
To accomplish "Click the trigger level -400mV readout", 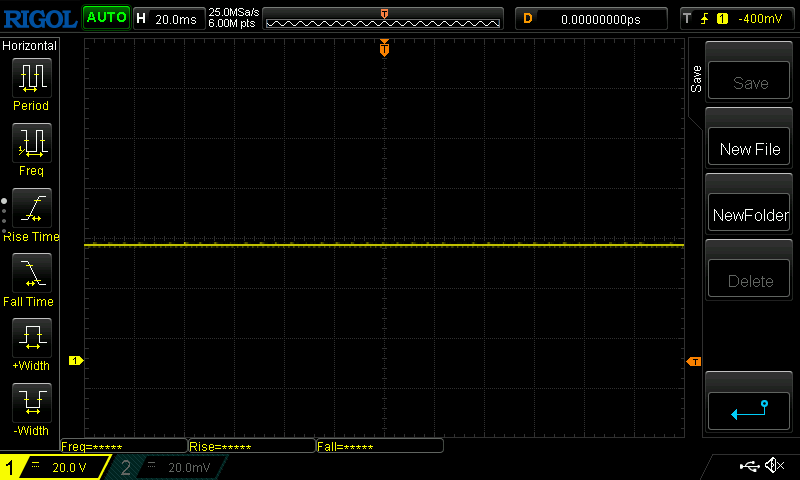I will pyautogui.click(x=760, y=19).
